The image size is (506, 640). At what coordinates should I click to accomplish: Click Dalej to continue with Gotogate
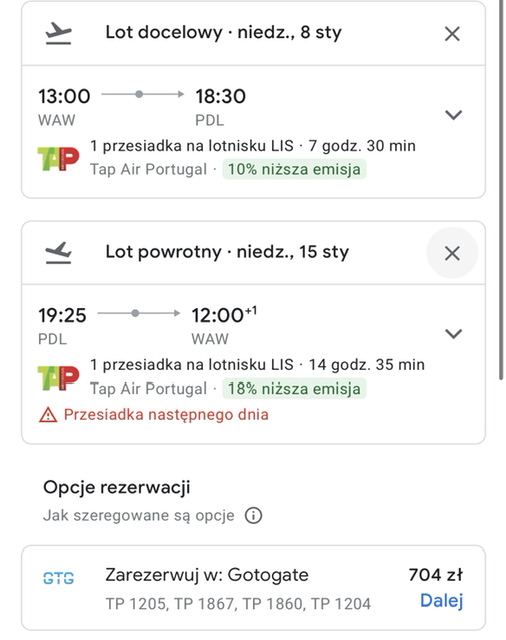point(442,600)
